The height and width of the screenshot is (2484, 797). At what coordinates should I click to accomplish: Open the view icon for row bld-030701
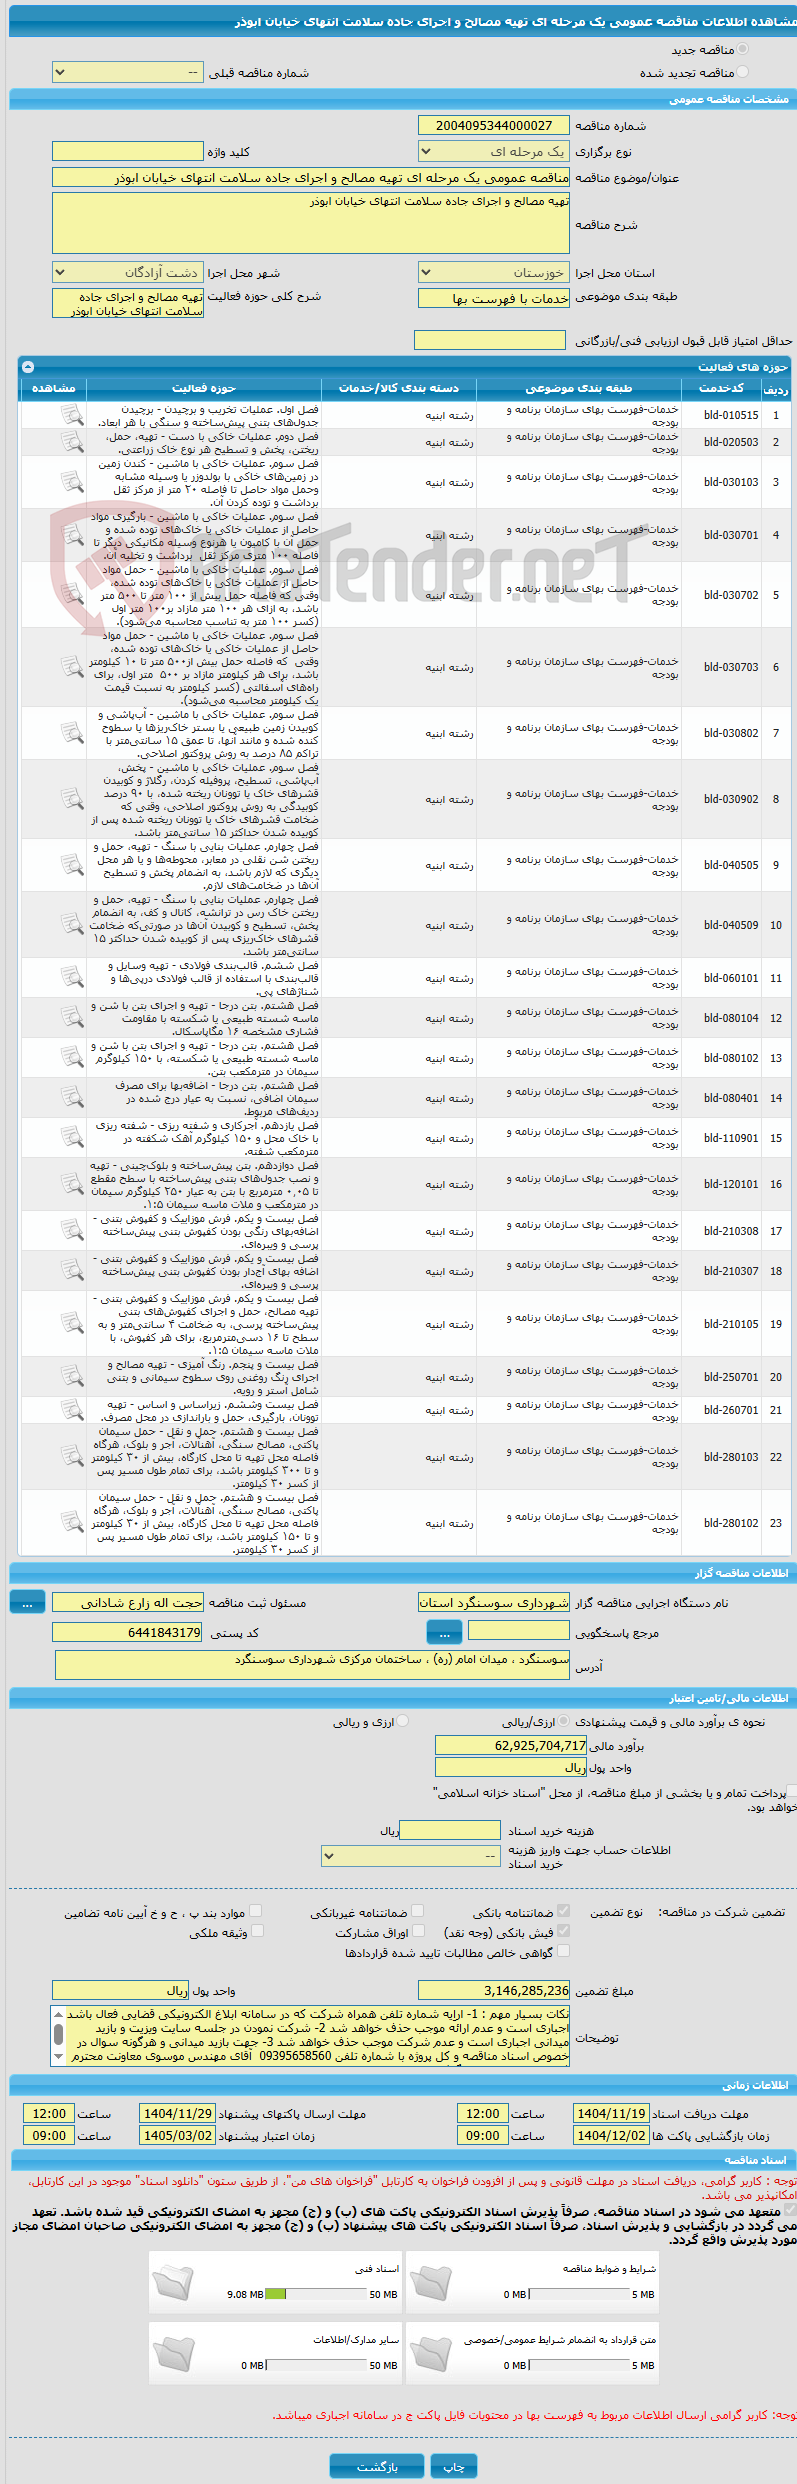pyautogui.click(x=72, y=535)
